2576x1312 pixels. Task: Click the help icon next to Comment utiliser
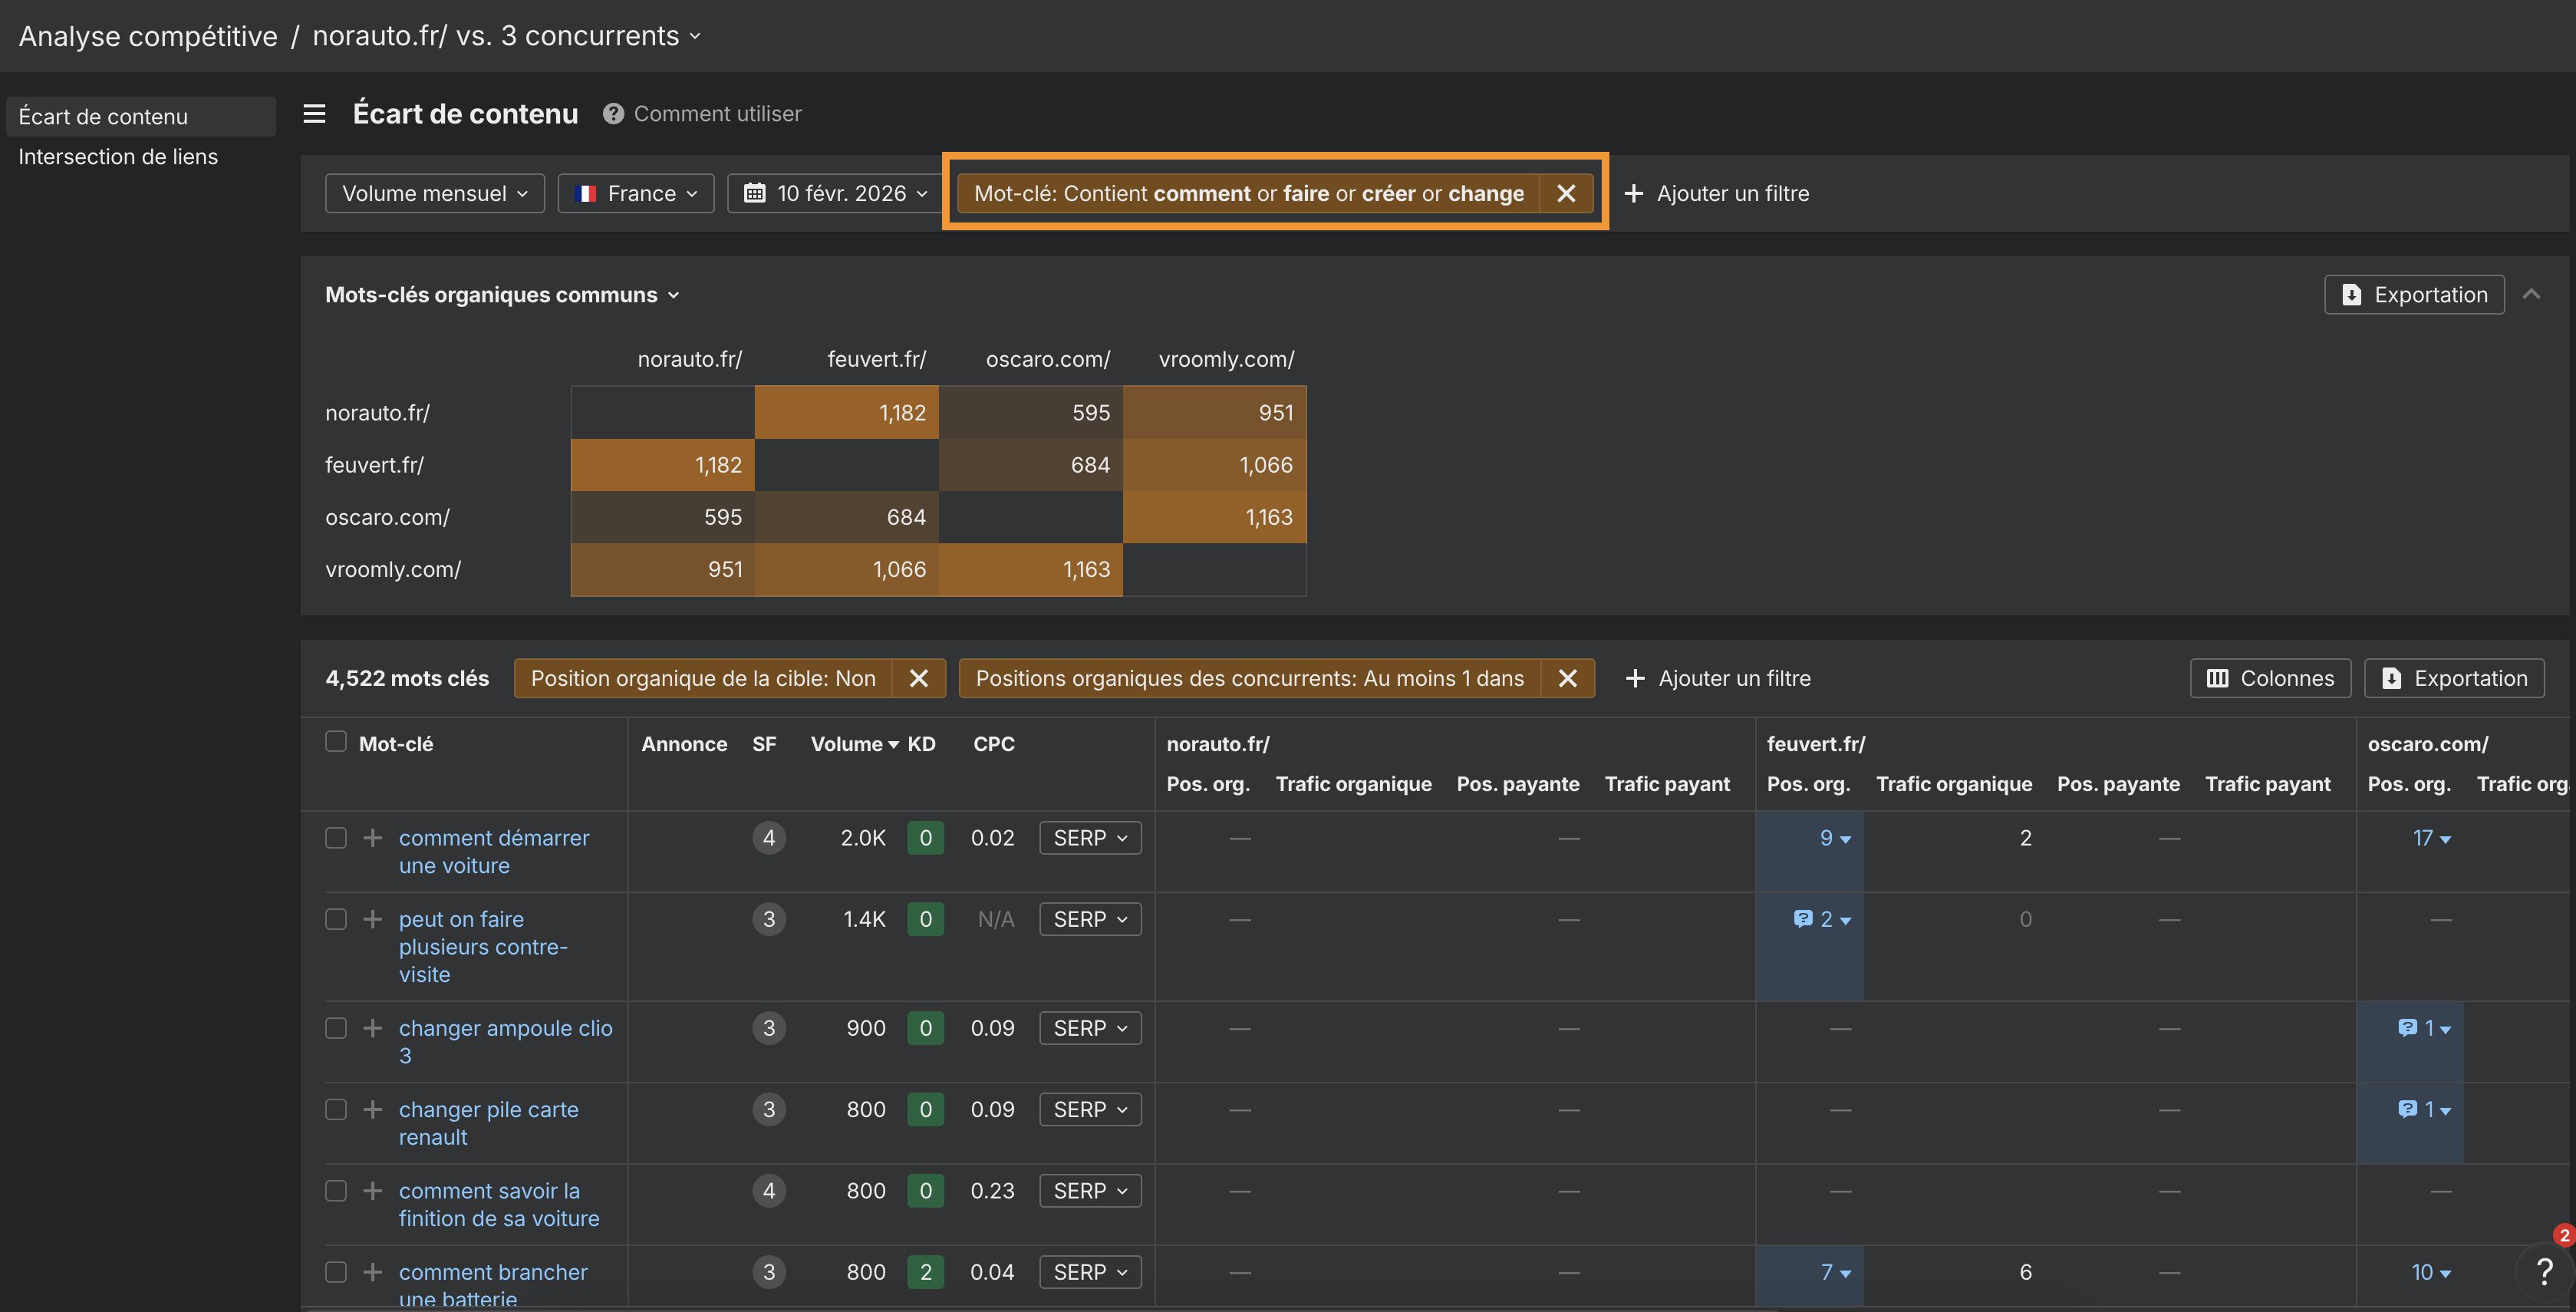pos(613,113)
